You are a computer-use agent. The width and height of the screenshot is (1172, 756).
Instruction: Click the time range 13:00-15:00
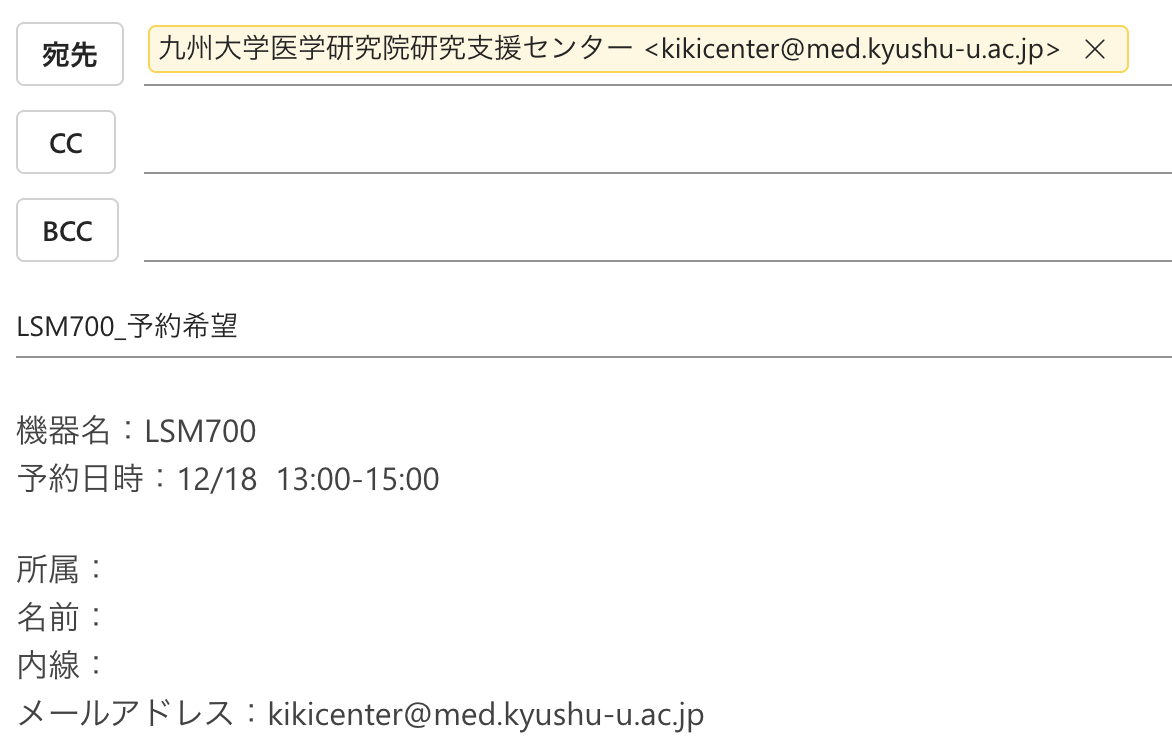click(358, 480)
